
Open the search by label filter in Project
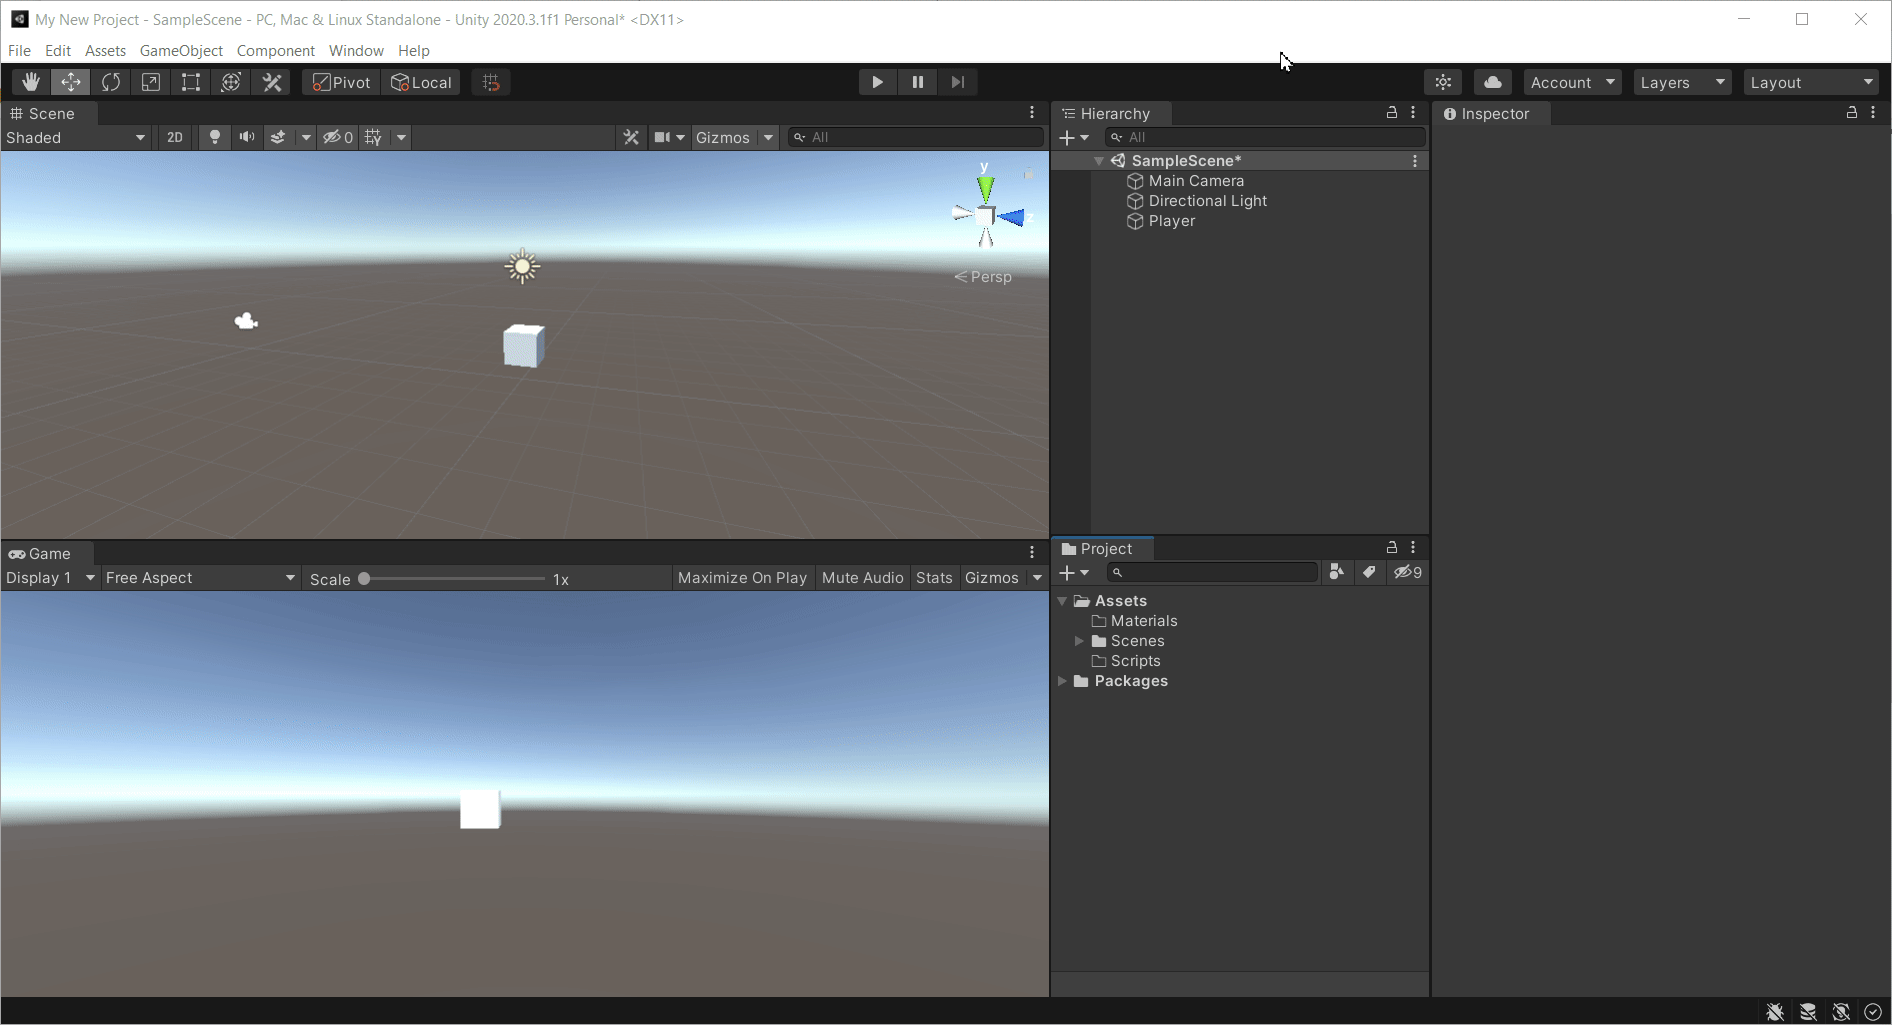tap(1370, 572)
